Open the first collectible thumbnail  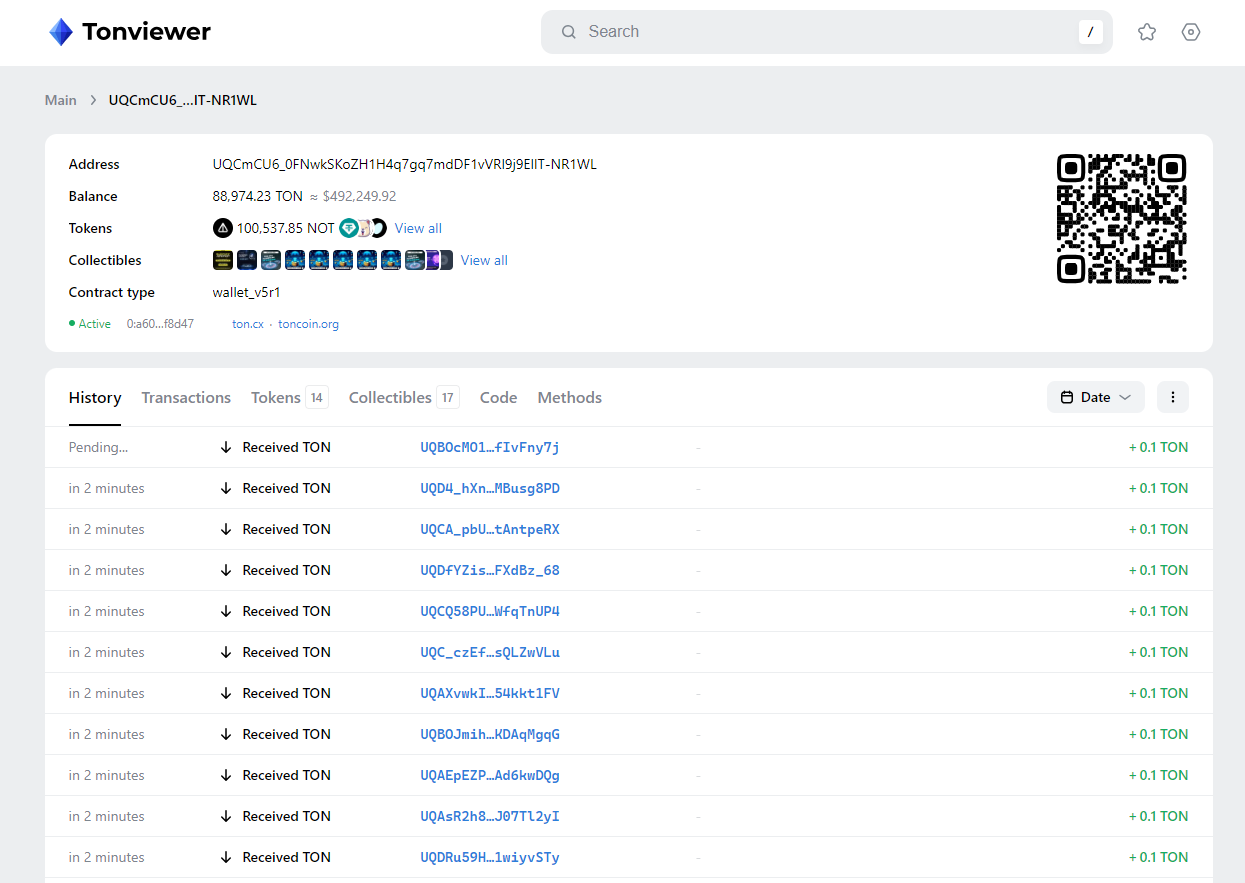tap(223, 260)
